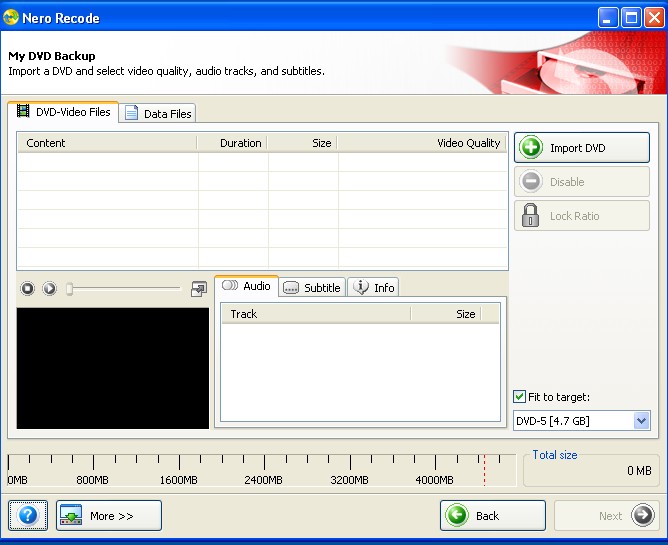Screen dimensions: 668x545
Task: Click the My DVD Backup heading
Action: [x=52, y=56]
